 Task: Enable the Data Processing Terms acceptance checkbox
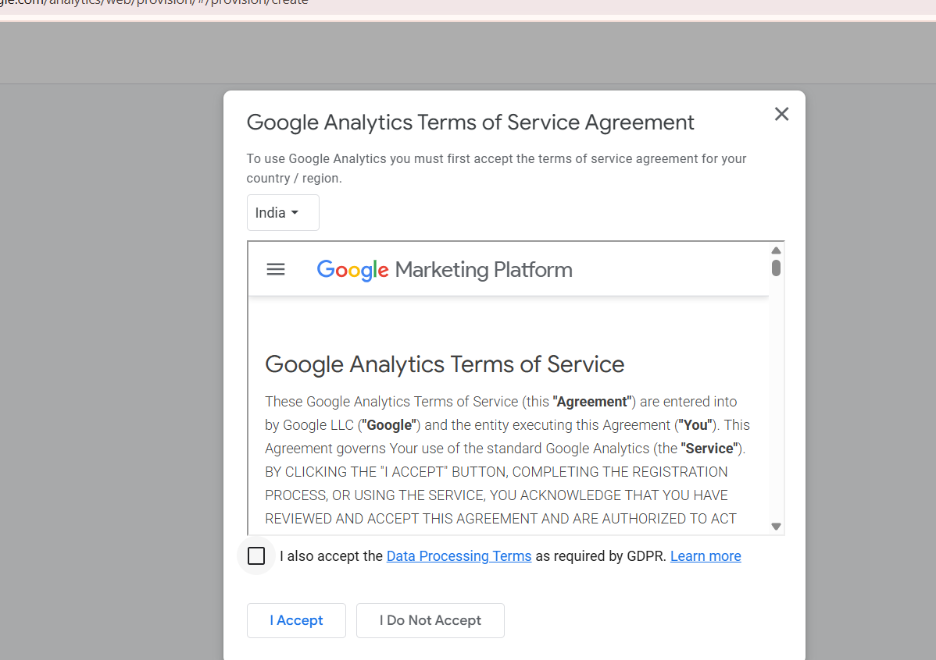tap(256, 556)
